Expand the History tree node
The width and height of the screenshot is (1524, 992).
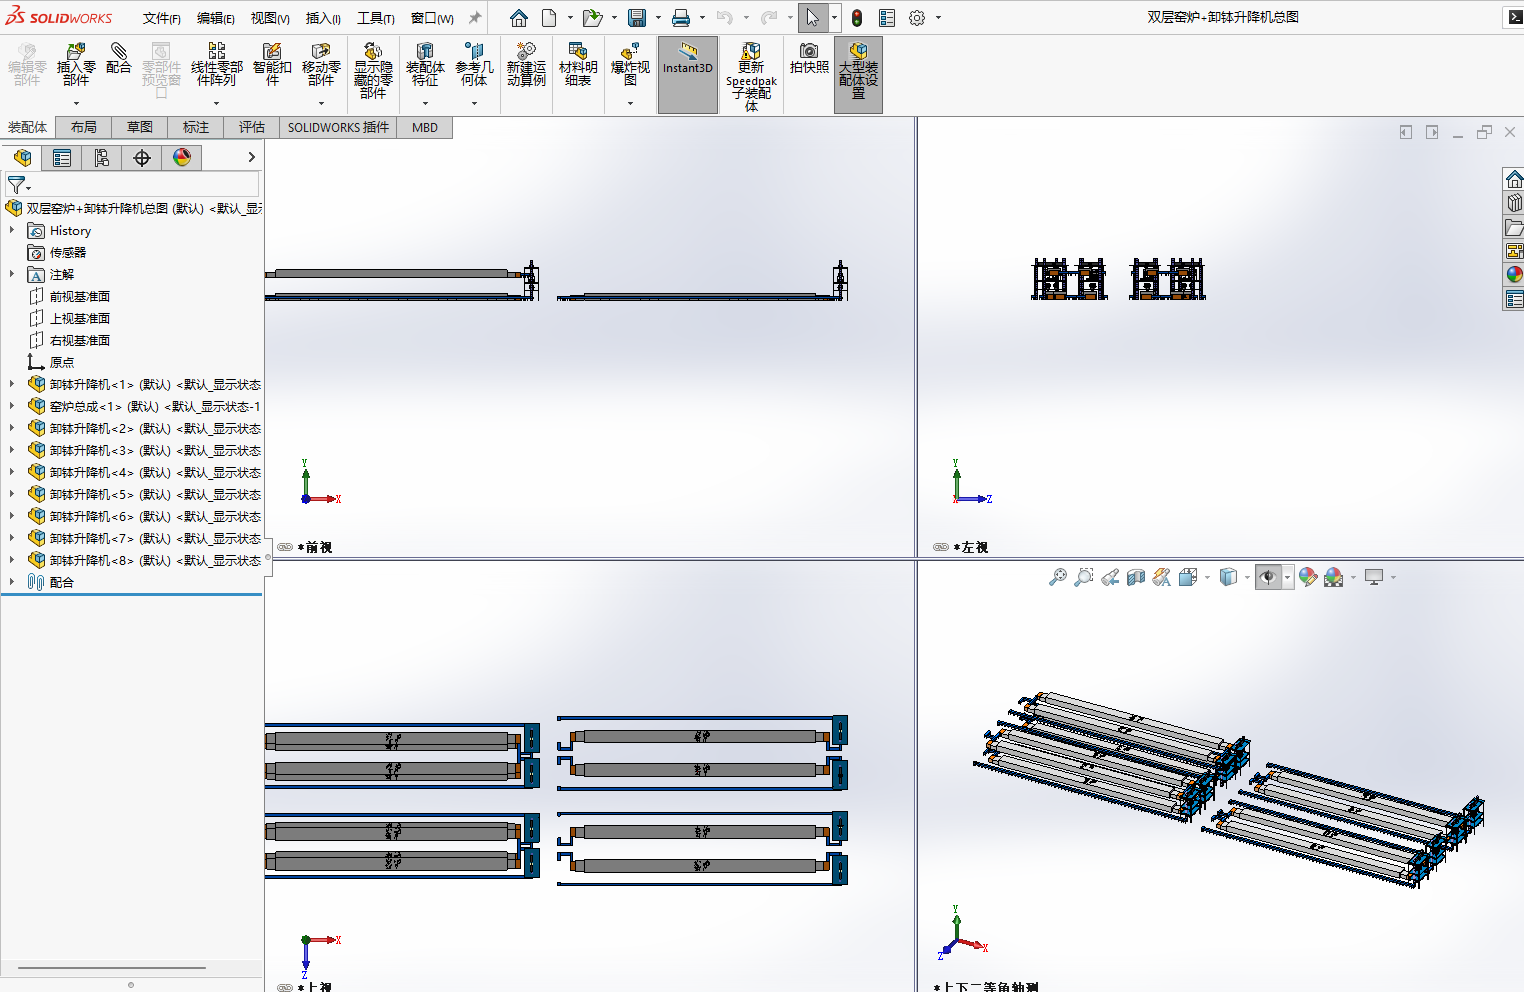pos(12,230)
